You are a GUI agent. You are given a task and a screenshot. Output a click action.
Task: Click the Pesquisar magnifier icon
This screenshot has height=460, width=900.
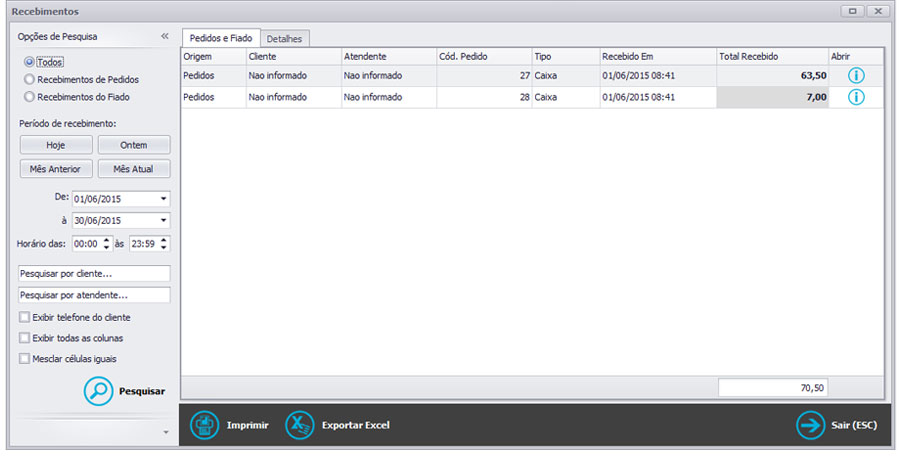[x=98, y=392]
